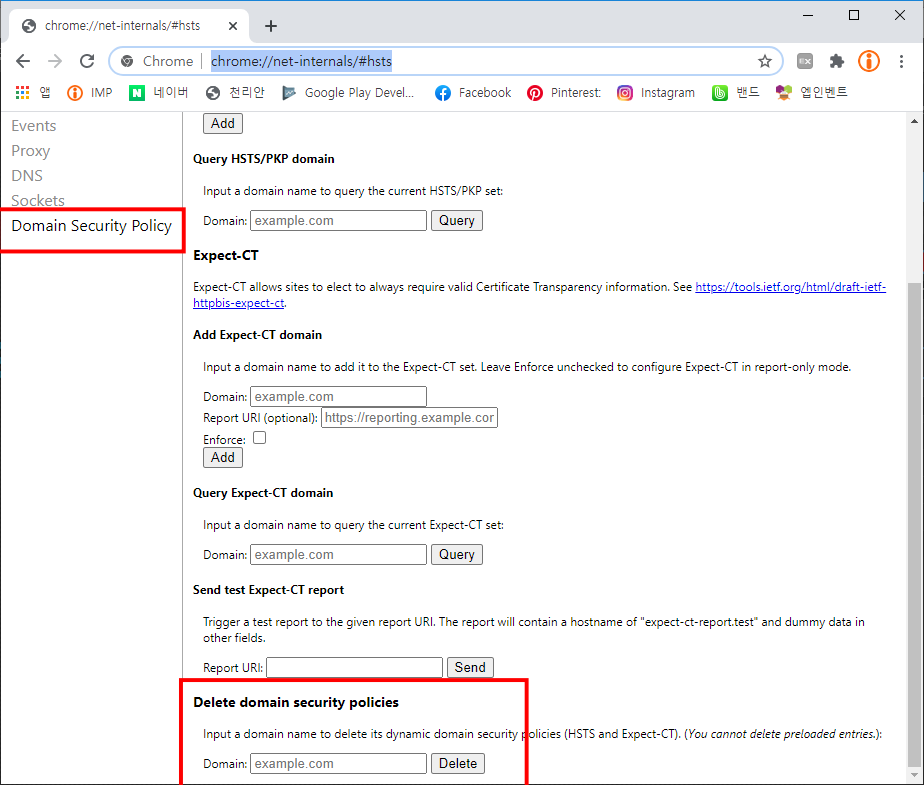Open the 엠인벤트 bookmark
This screenshot has width=924, height=785.
coord(811,93)
